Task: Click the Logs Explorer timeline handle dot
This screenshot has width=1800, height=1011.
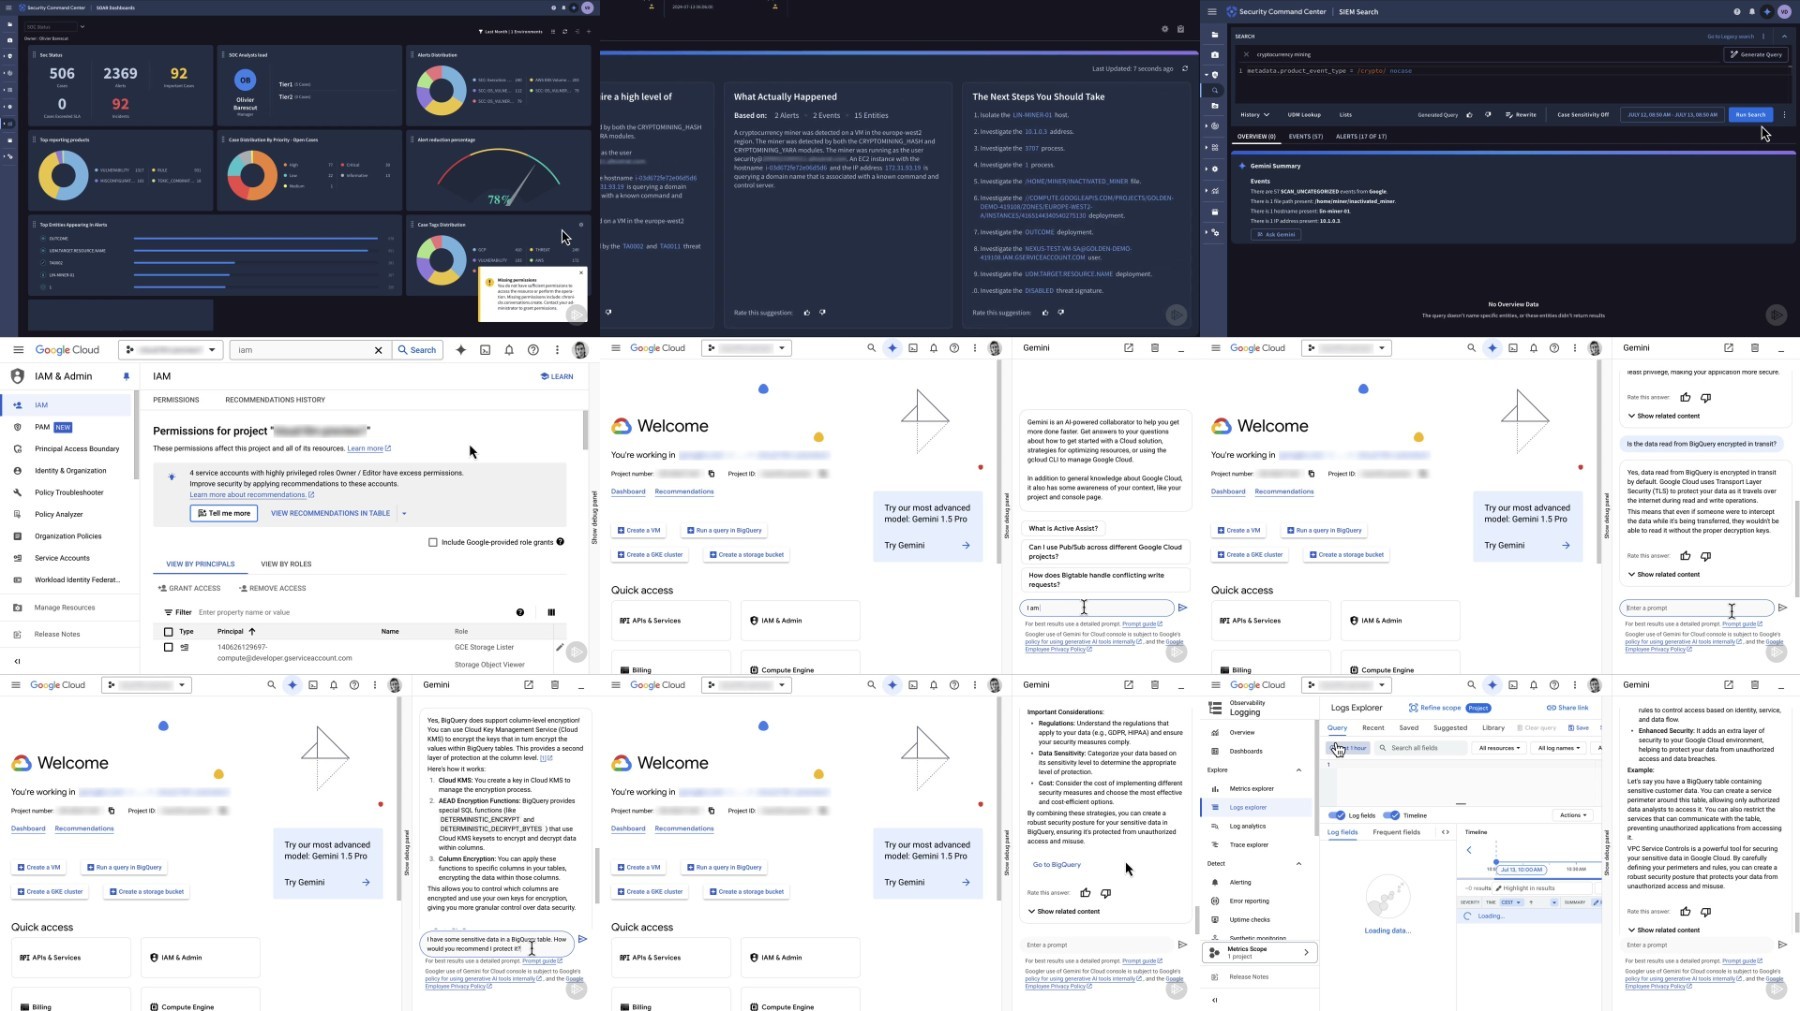Action: [x=1496, y=862]
